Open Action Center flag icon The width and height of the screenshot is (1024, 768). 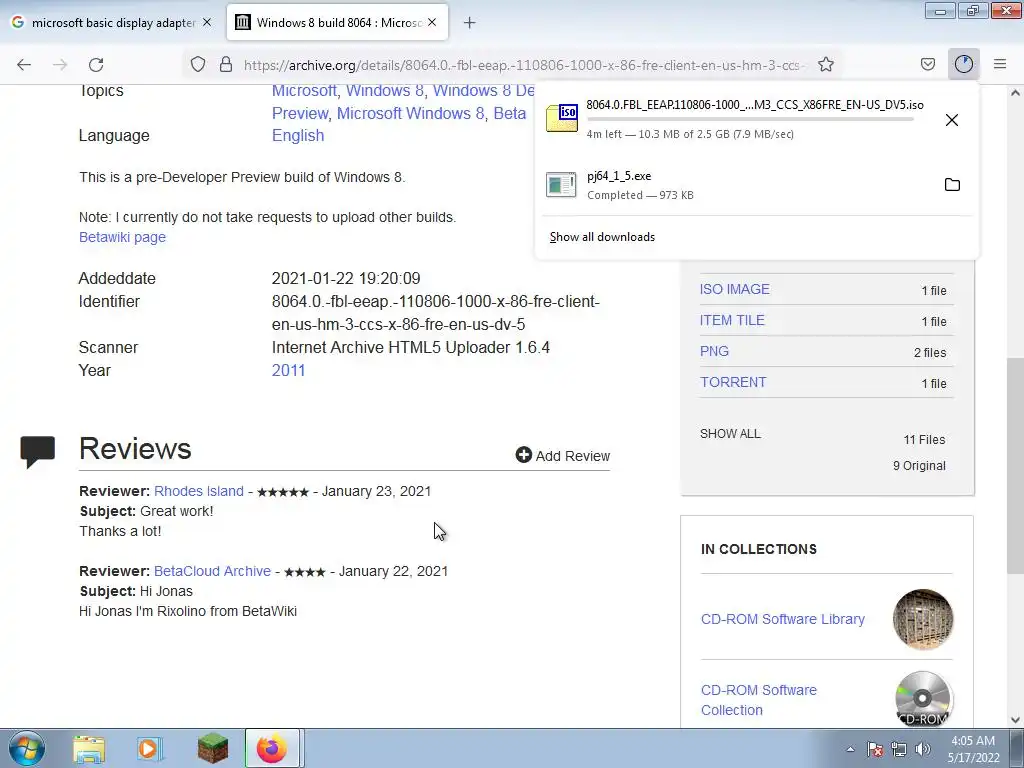875,749
